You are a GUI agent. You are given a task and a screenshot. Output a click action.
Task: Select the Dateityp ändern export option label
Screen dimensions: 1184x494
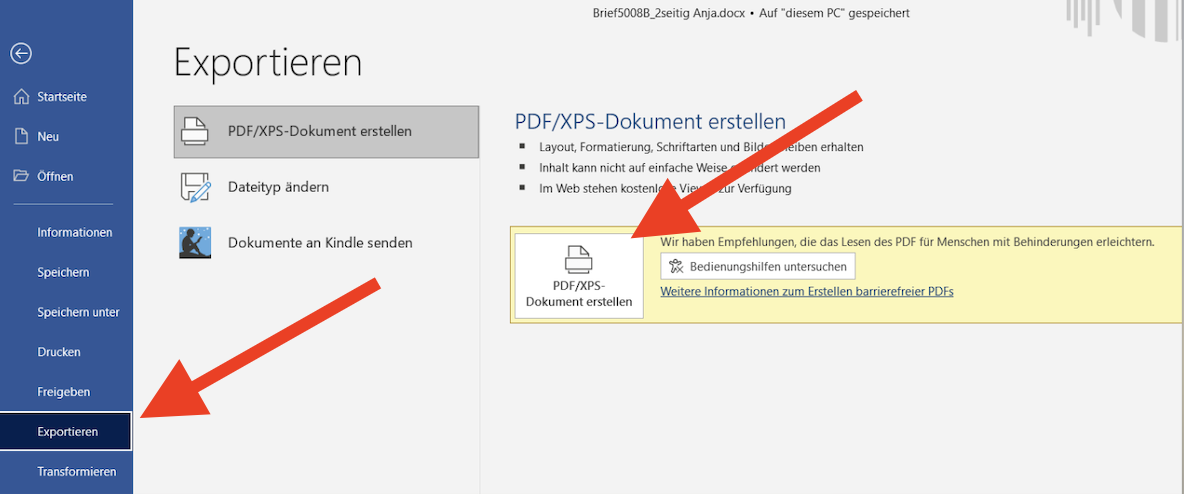pos(278,187)
